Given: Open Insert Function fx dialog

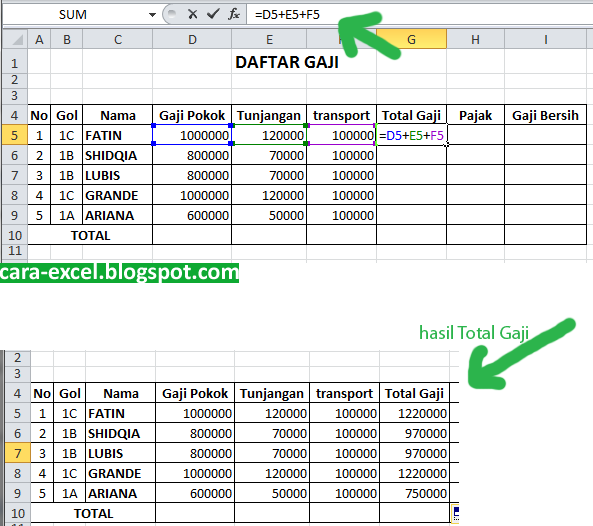Looking at the screenshot, I should tap(234, 14).
